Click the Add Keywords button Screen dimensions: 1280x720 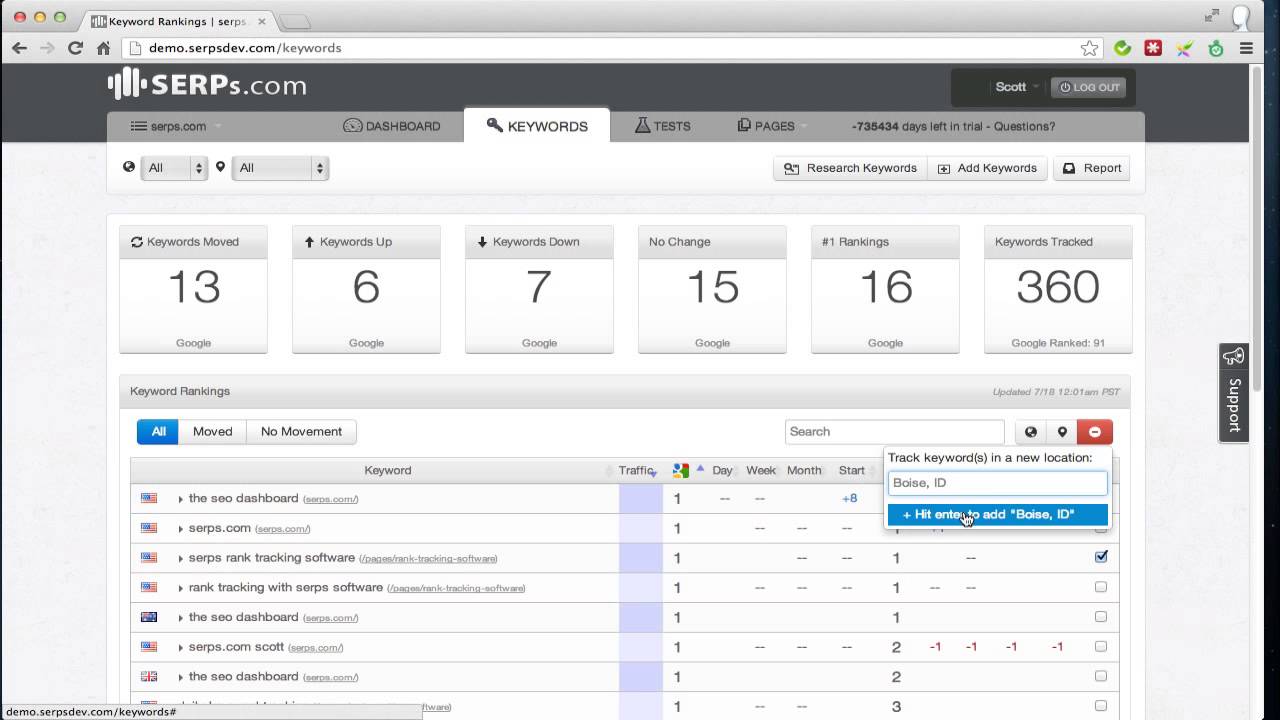(987, 168)
